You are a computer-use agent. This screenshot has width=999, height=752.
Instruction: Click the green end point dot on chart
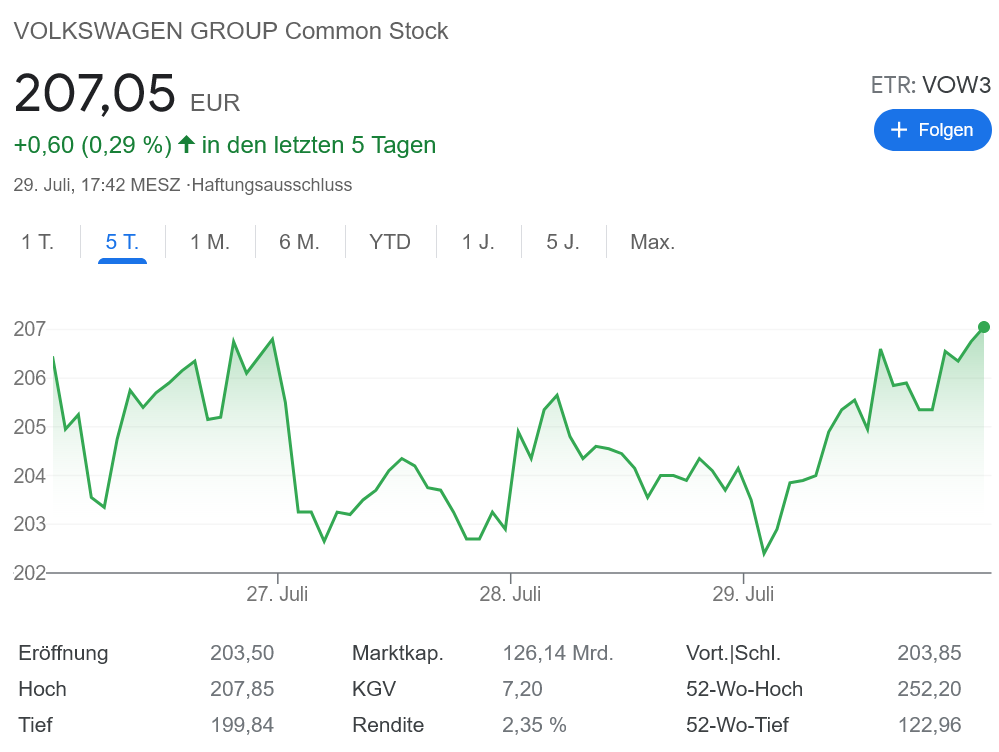point(984,327)
